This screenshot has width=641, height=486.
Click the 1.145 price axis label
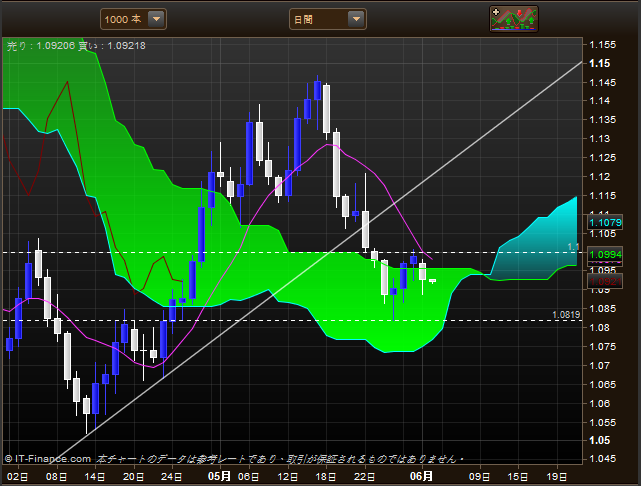603,83
